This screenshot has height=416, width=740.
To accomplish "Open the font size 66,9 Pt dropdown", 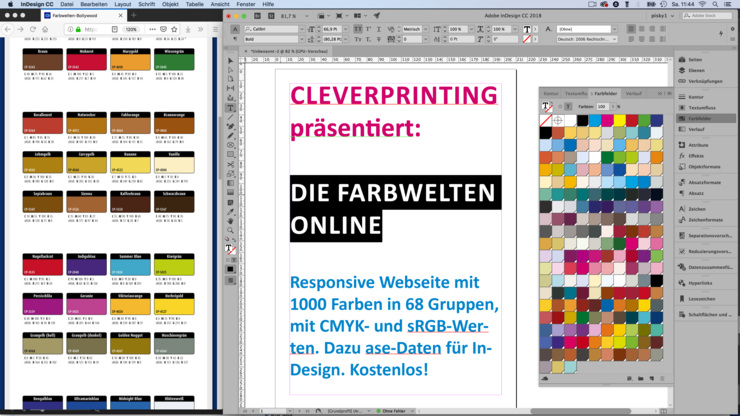I will pyautogui.click(x=346, y=29).
